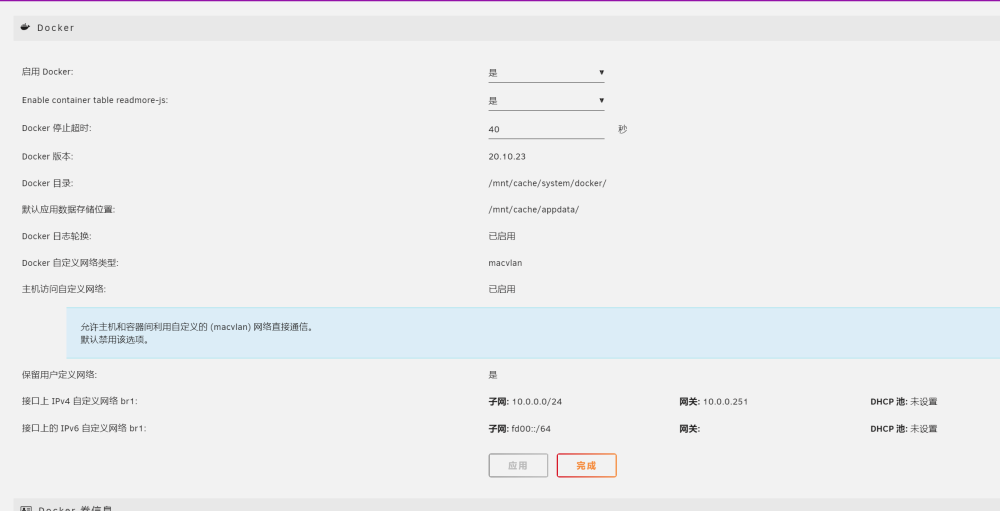Click the IPv4 subnet 10.0.0.0/24 value
The width and height of the screenshot is (1000, 511).
537,402
